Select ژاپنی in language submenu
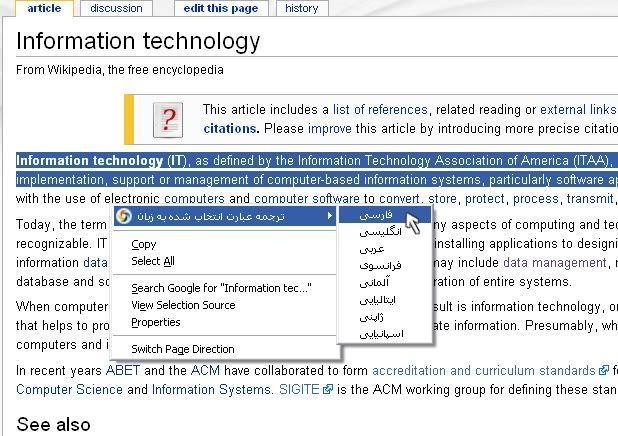 pos(385,317)
